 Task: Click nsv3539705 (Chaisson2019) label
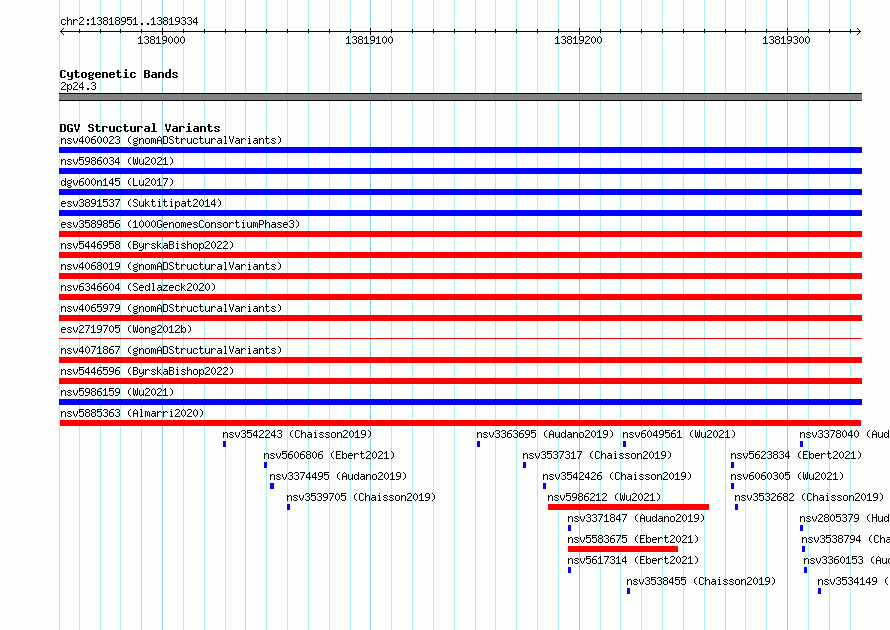click(361, 497)
